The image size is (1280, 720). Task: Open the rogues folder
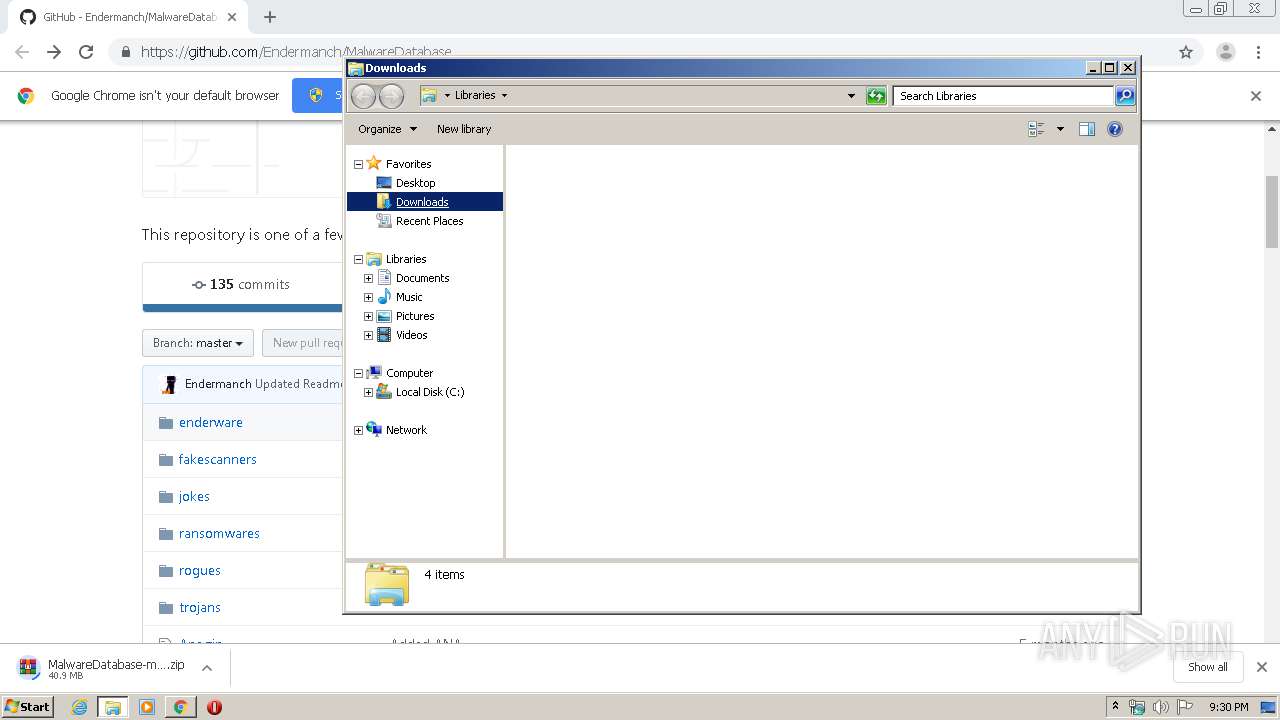click(x=199, y=570)
